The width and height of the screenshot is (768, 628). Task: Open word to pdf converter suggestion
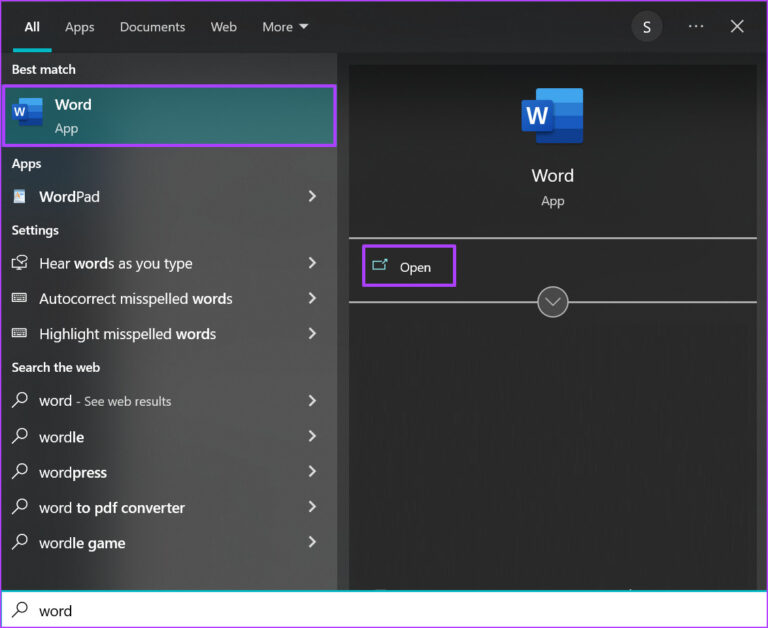click(112, 508)
